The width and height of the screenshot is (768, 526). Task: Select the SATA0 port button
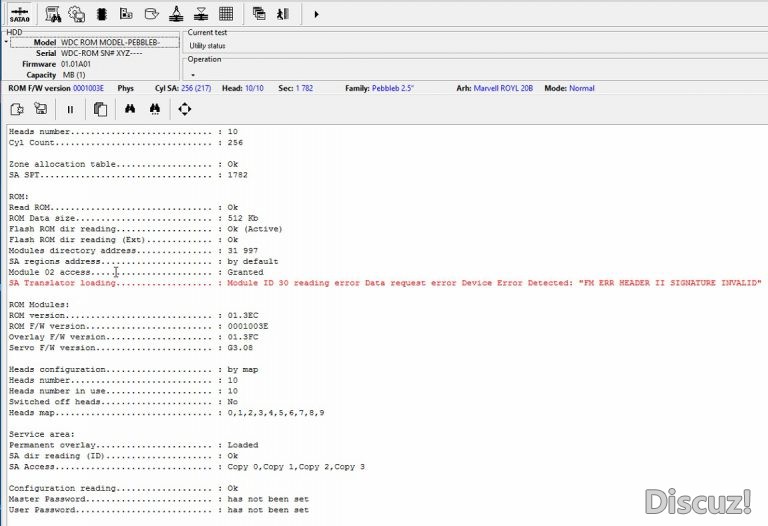(x=20, y=14)
